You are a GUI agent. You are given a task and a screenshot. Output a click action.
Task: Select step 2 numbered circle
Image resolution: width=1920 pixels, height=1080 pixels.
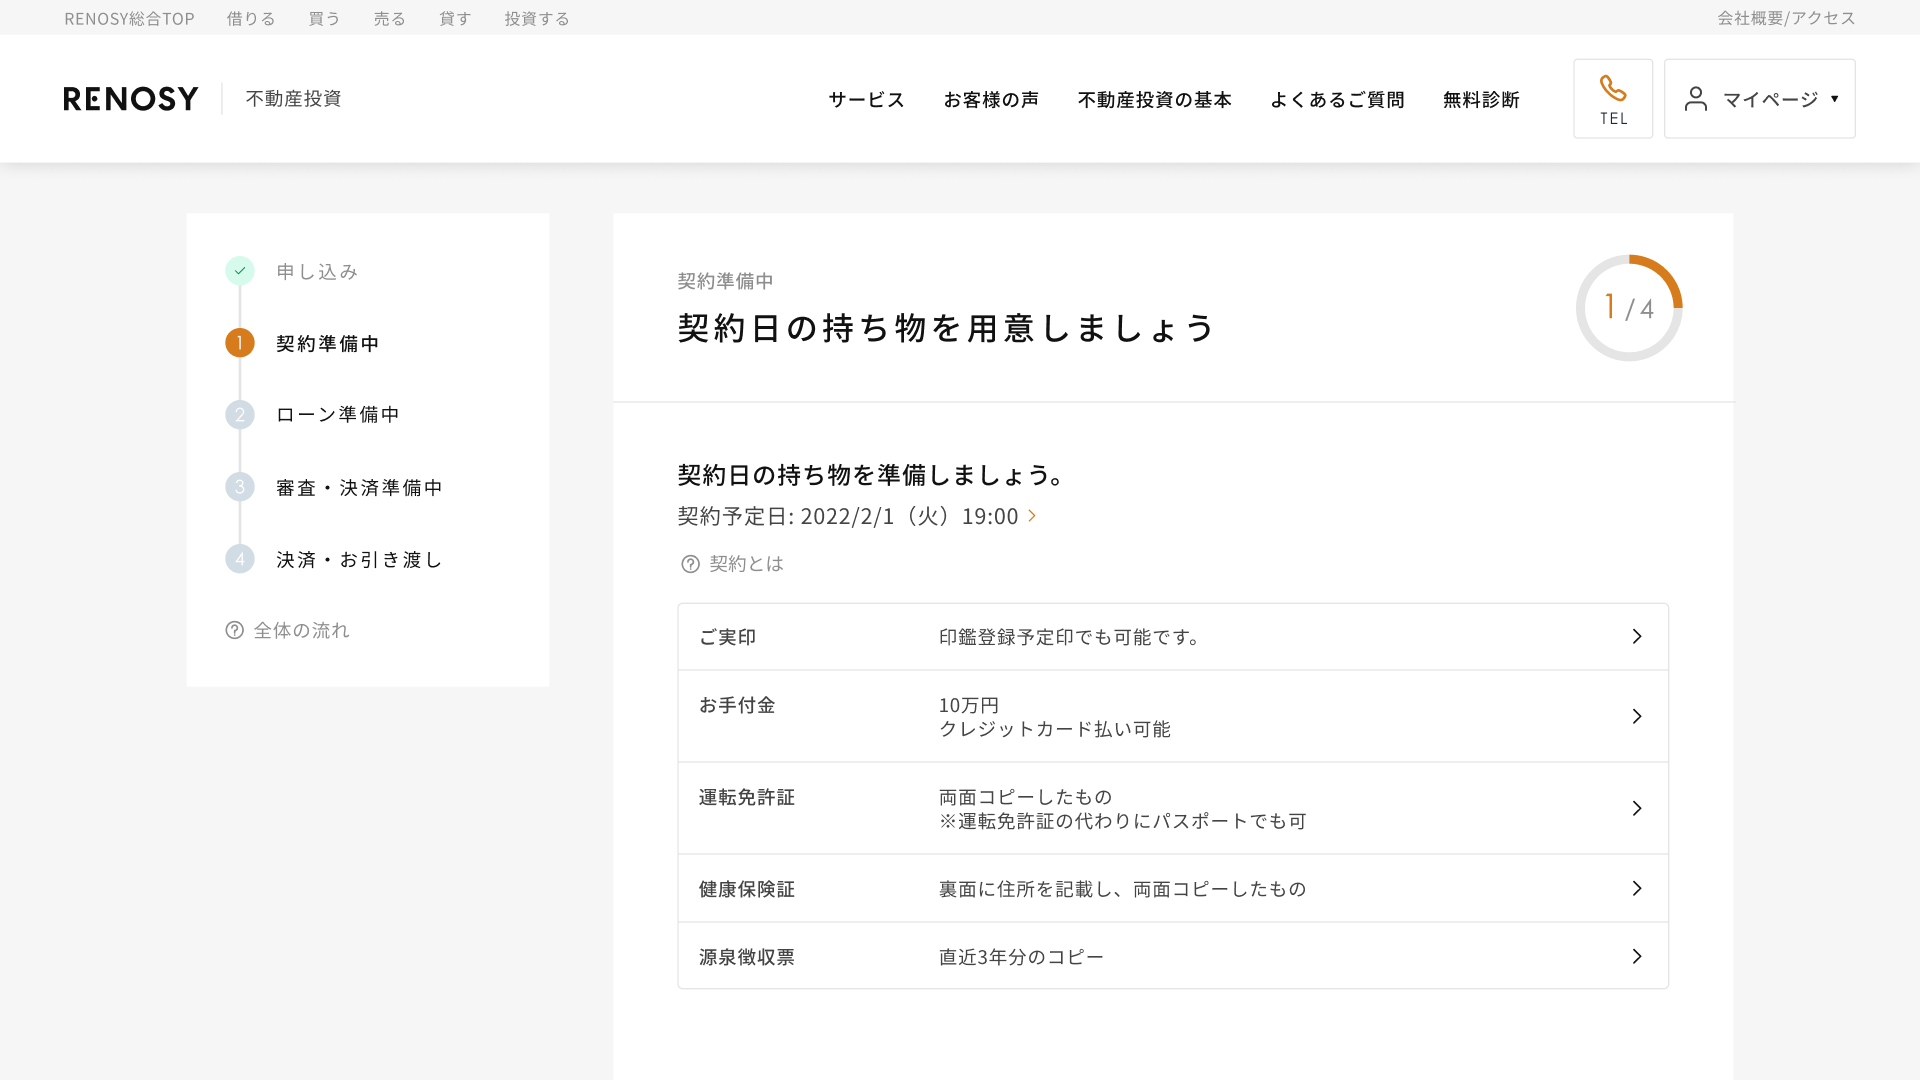tap(240, 415)
